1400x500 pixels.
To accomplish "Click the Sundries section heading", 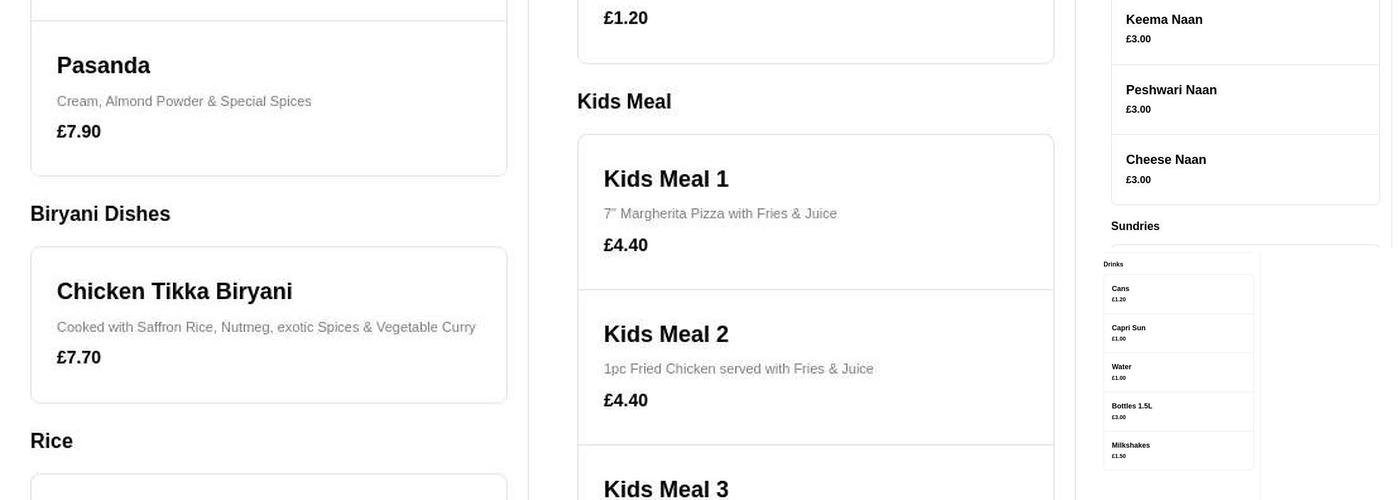I will 1135,227.
